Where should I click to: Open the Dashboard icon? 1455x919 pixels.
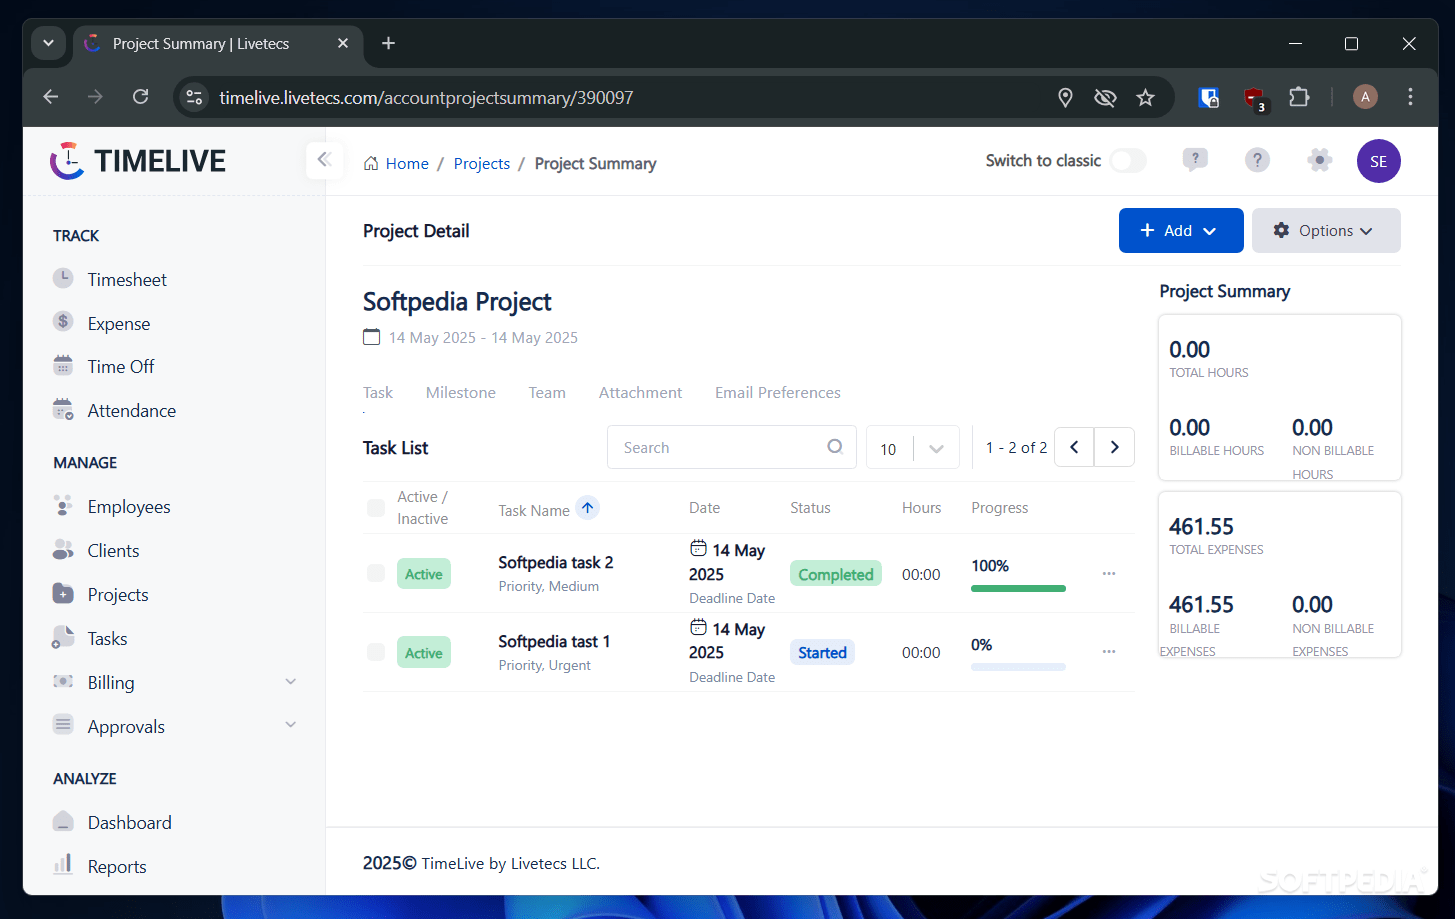63,822
